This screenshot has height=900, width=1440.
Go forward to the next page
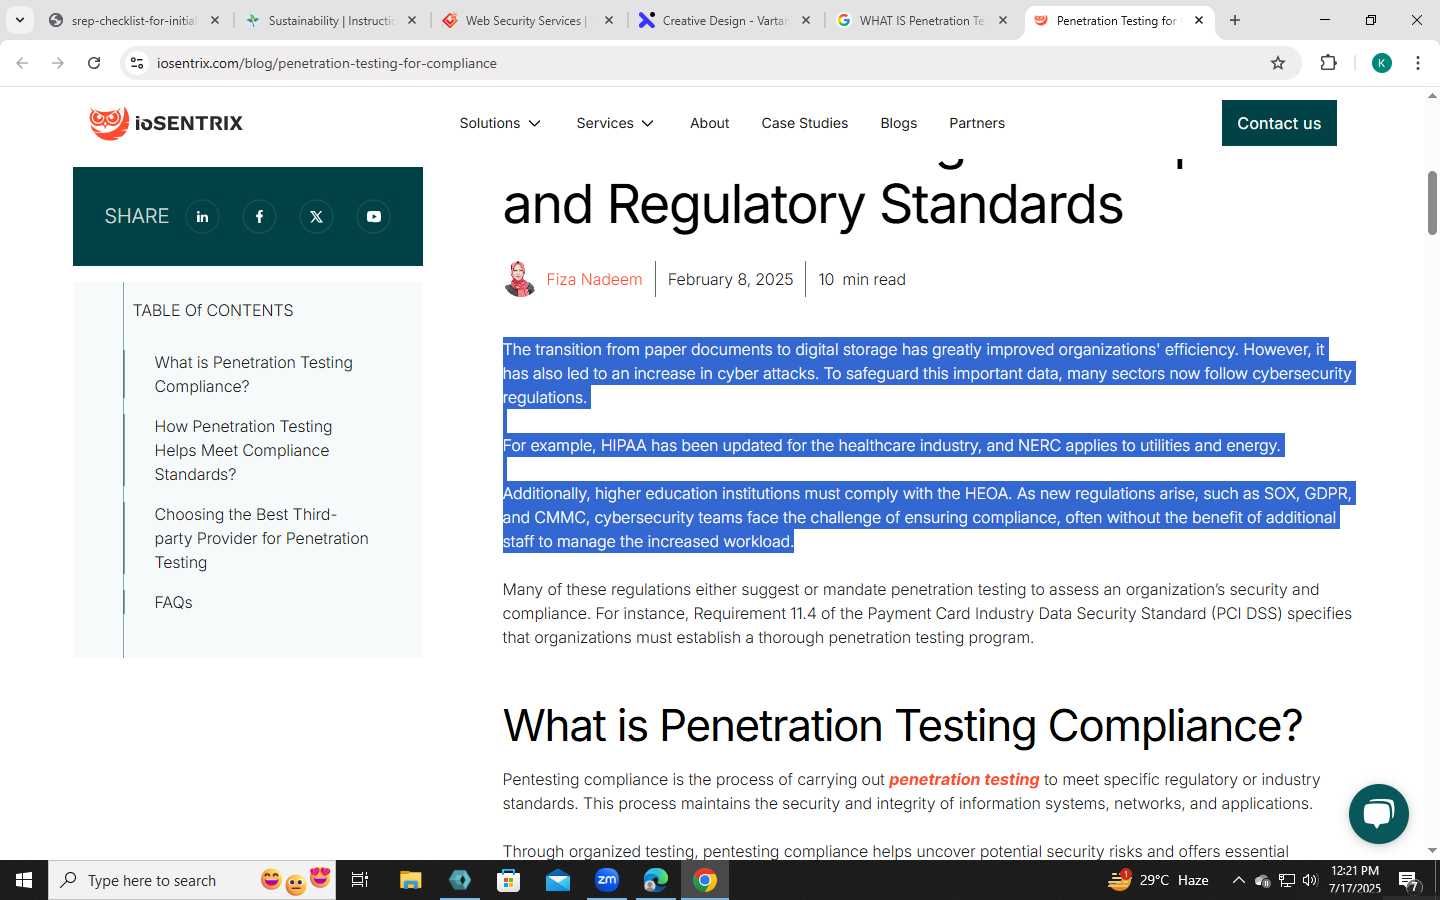(x=58, y=63)
